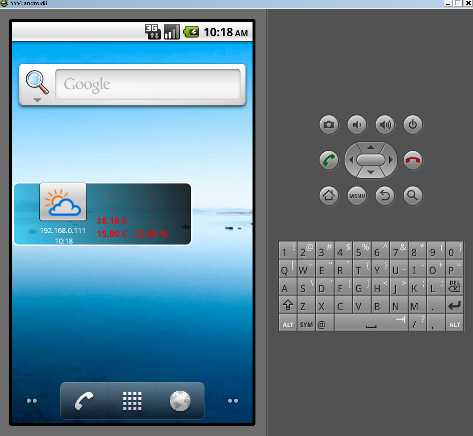Screen dimensions: 473x436
Task: Click the magnifier search source icon
Action: (37, 83)
